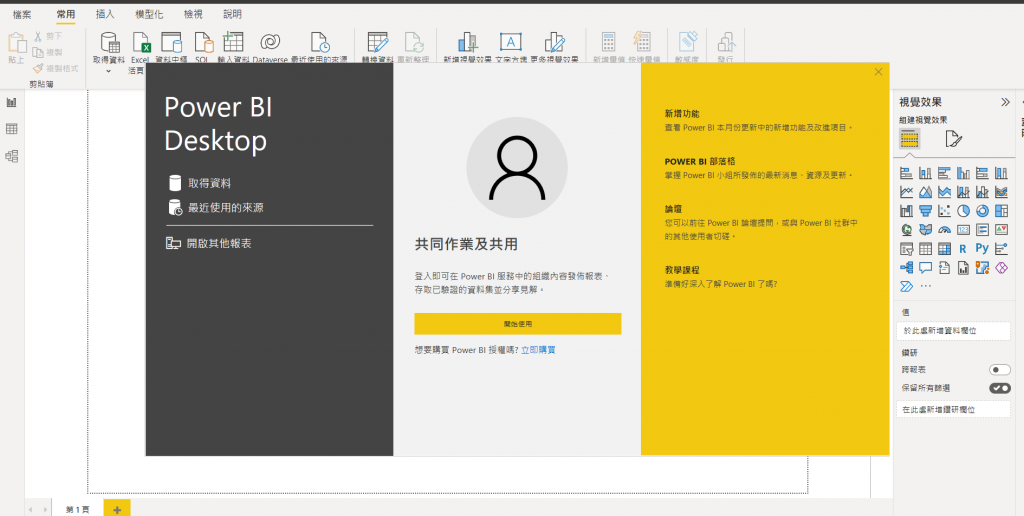Pick the gauge visual
The height and width of the screenshot is (516, 1024).
click(x=944, y=230)
